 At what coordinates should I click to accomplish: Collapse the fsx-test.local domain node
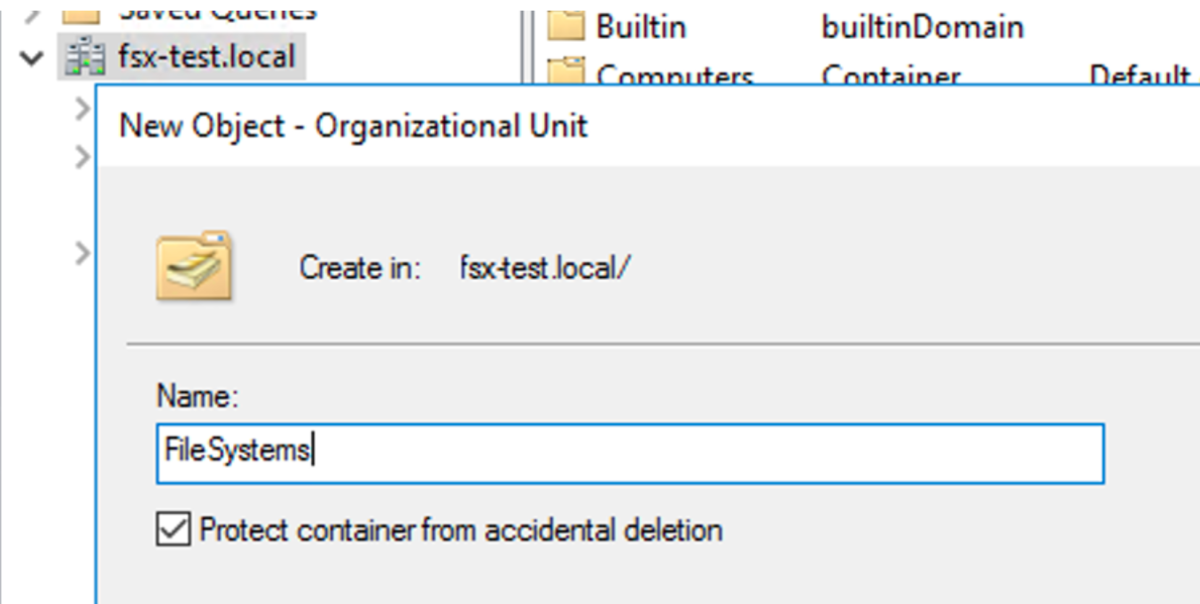coord(32,58)
